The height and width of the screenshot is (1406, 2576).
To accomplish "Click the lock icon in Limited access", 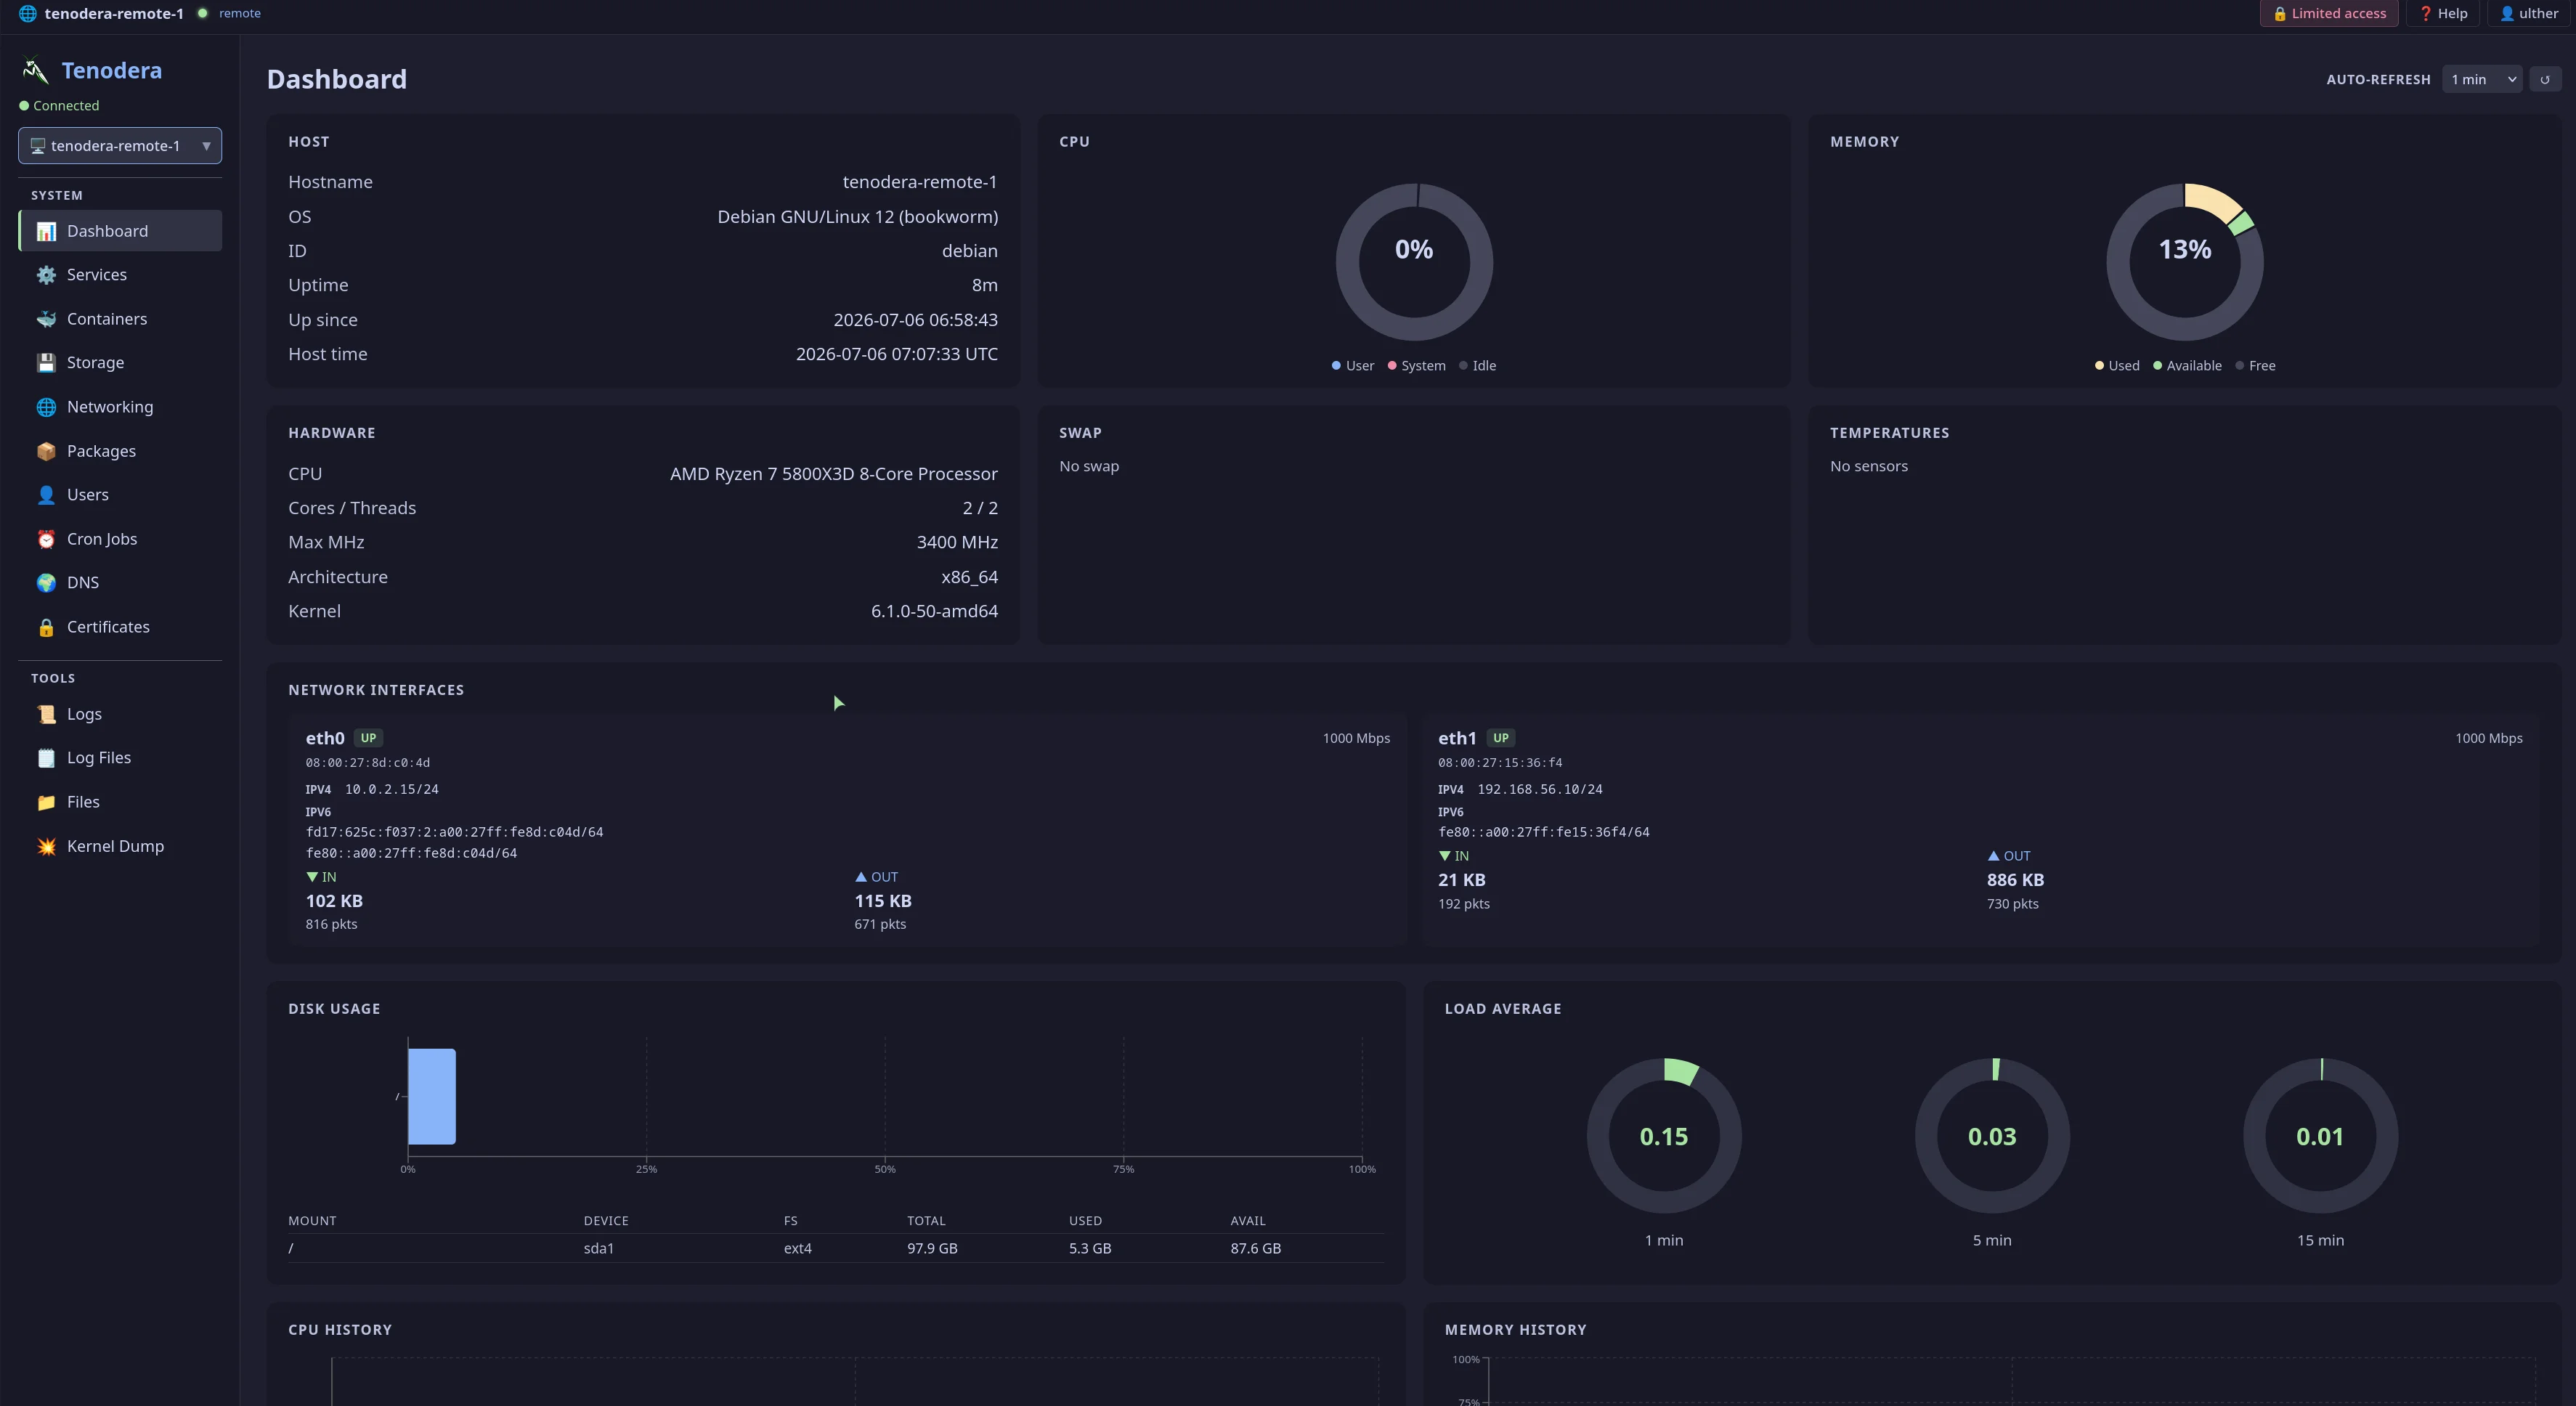I will click(2279, 14).
